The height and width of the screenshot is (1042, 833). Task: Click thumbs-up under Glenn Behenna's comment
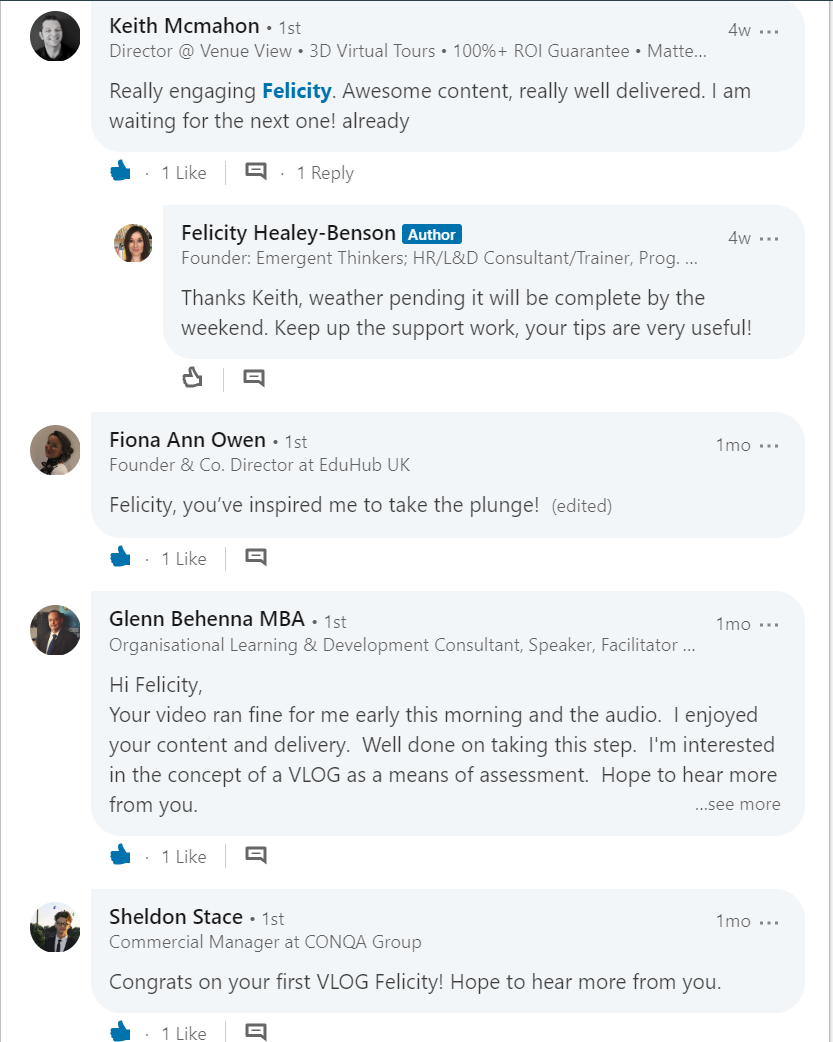(x=121, y=856)
